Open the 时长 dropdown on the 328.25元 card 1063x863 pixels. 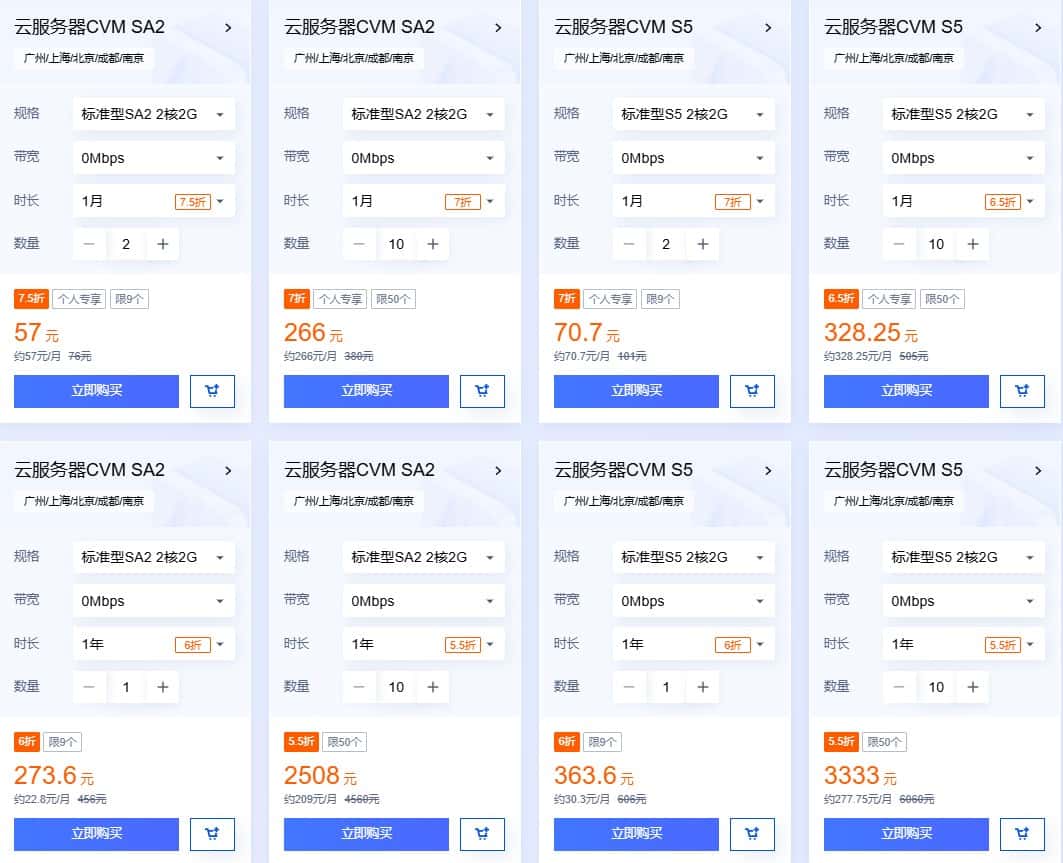pyautogui.click(x=963, y=201)
